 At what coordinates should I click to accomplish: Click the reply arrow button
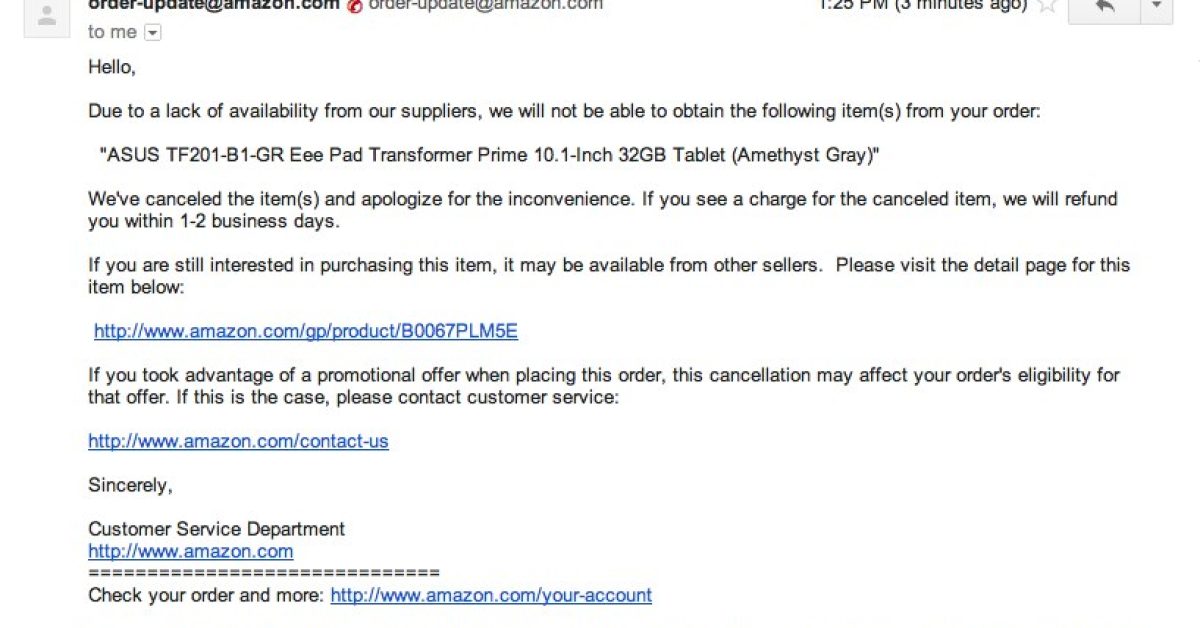pyautogui.click(x=1104, y=8)
